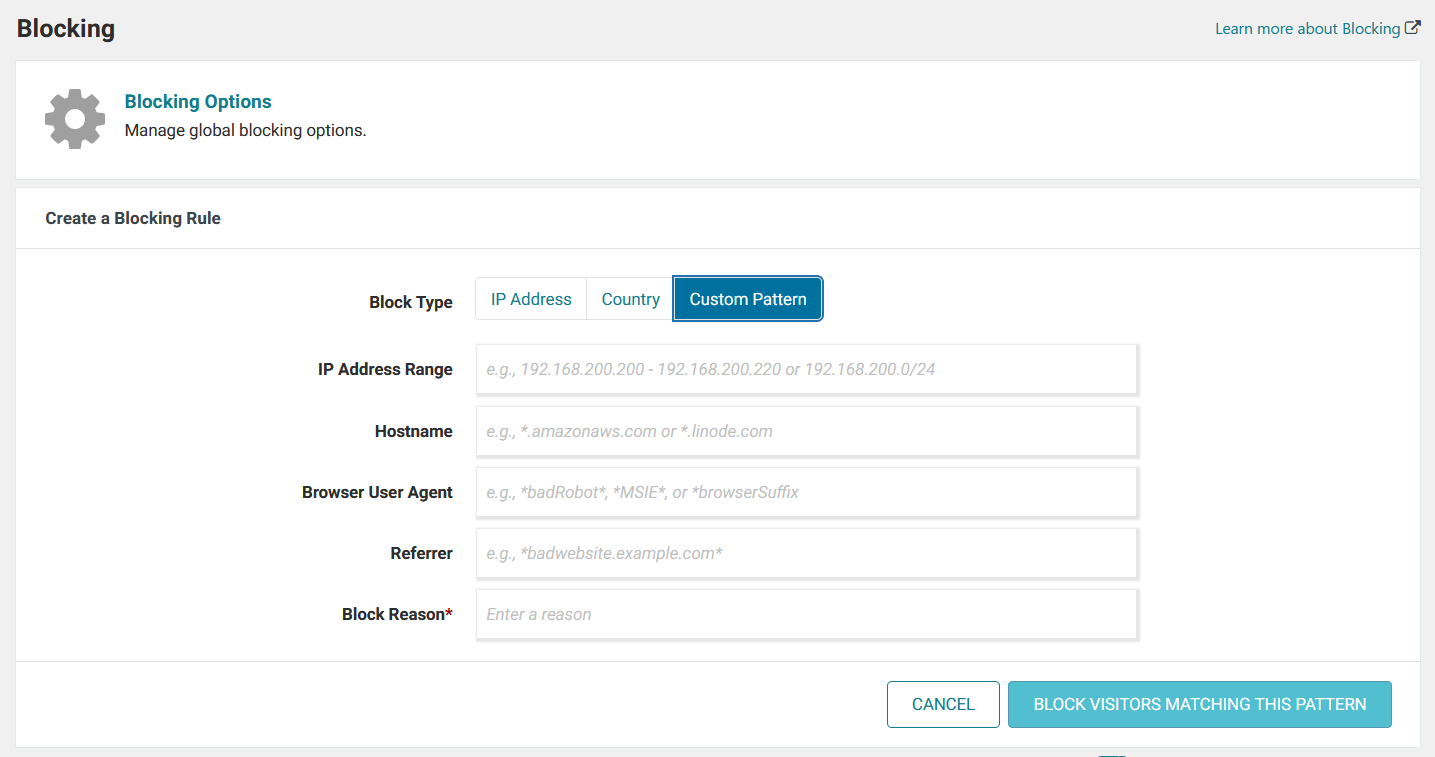The image size is (1435, 757).
Task: Click the Browser User Agent input box
Action: pyautogui.click(x=806, y=492)
